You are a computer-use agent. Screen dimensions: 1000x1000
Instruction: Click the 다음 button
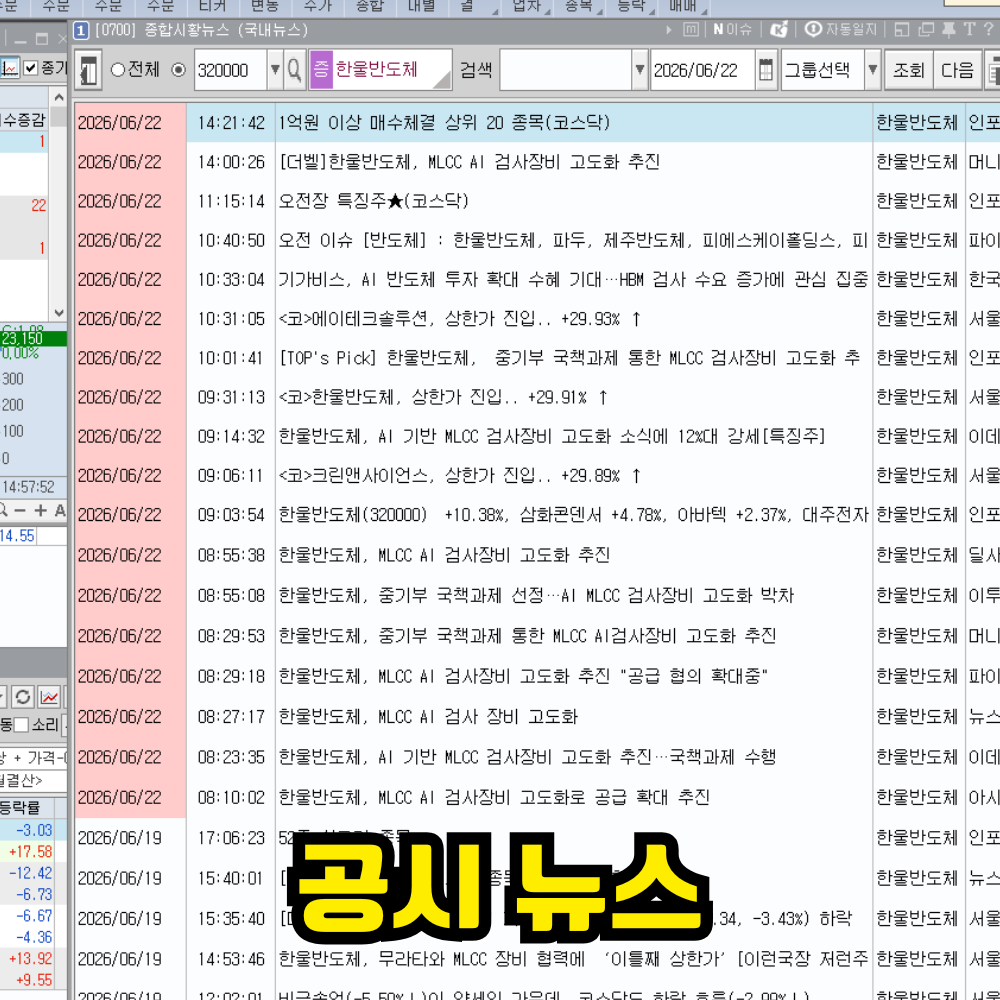(x=957, y=70)
